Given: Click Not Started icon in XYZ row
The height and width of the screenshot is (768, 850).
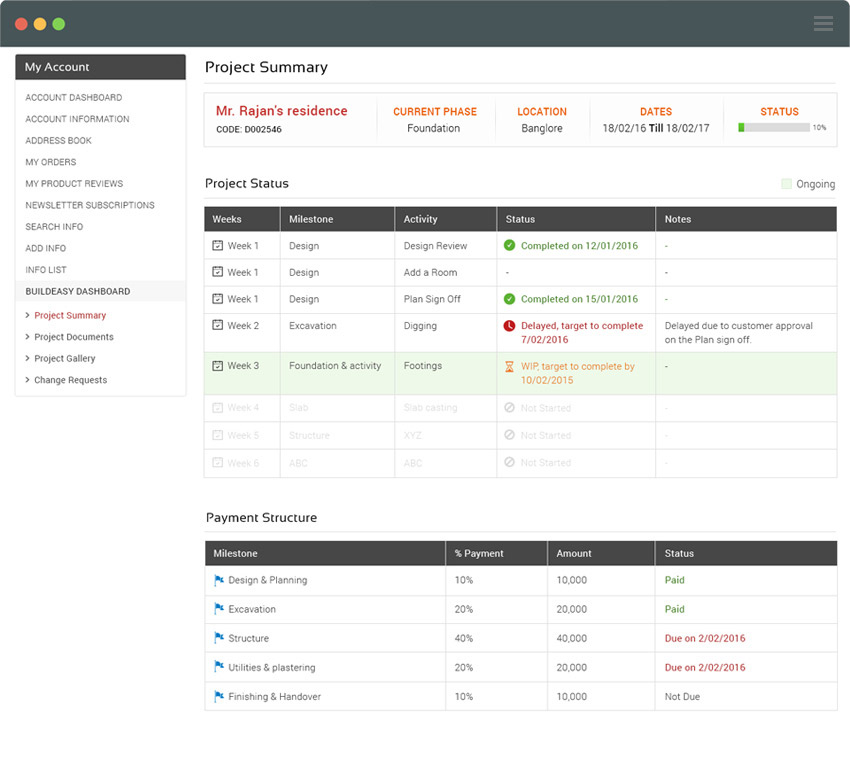Looking at the screenshot, I should [x=509, y=435].
